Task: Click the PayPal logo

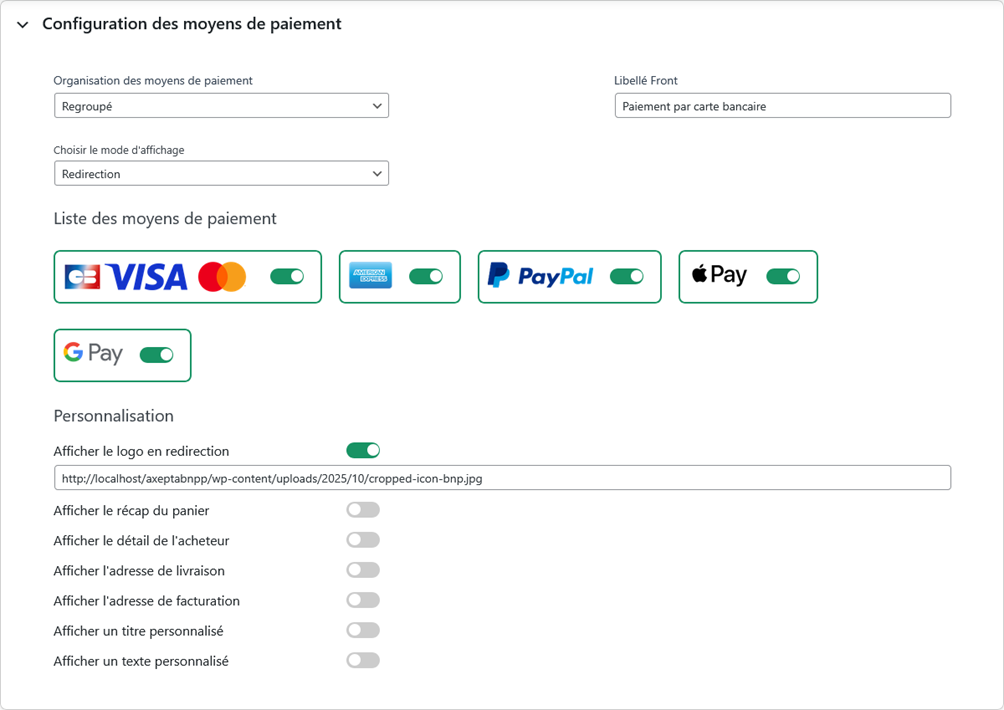Action: [x=541, y=276]
